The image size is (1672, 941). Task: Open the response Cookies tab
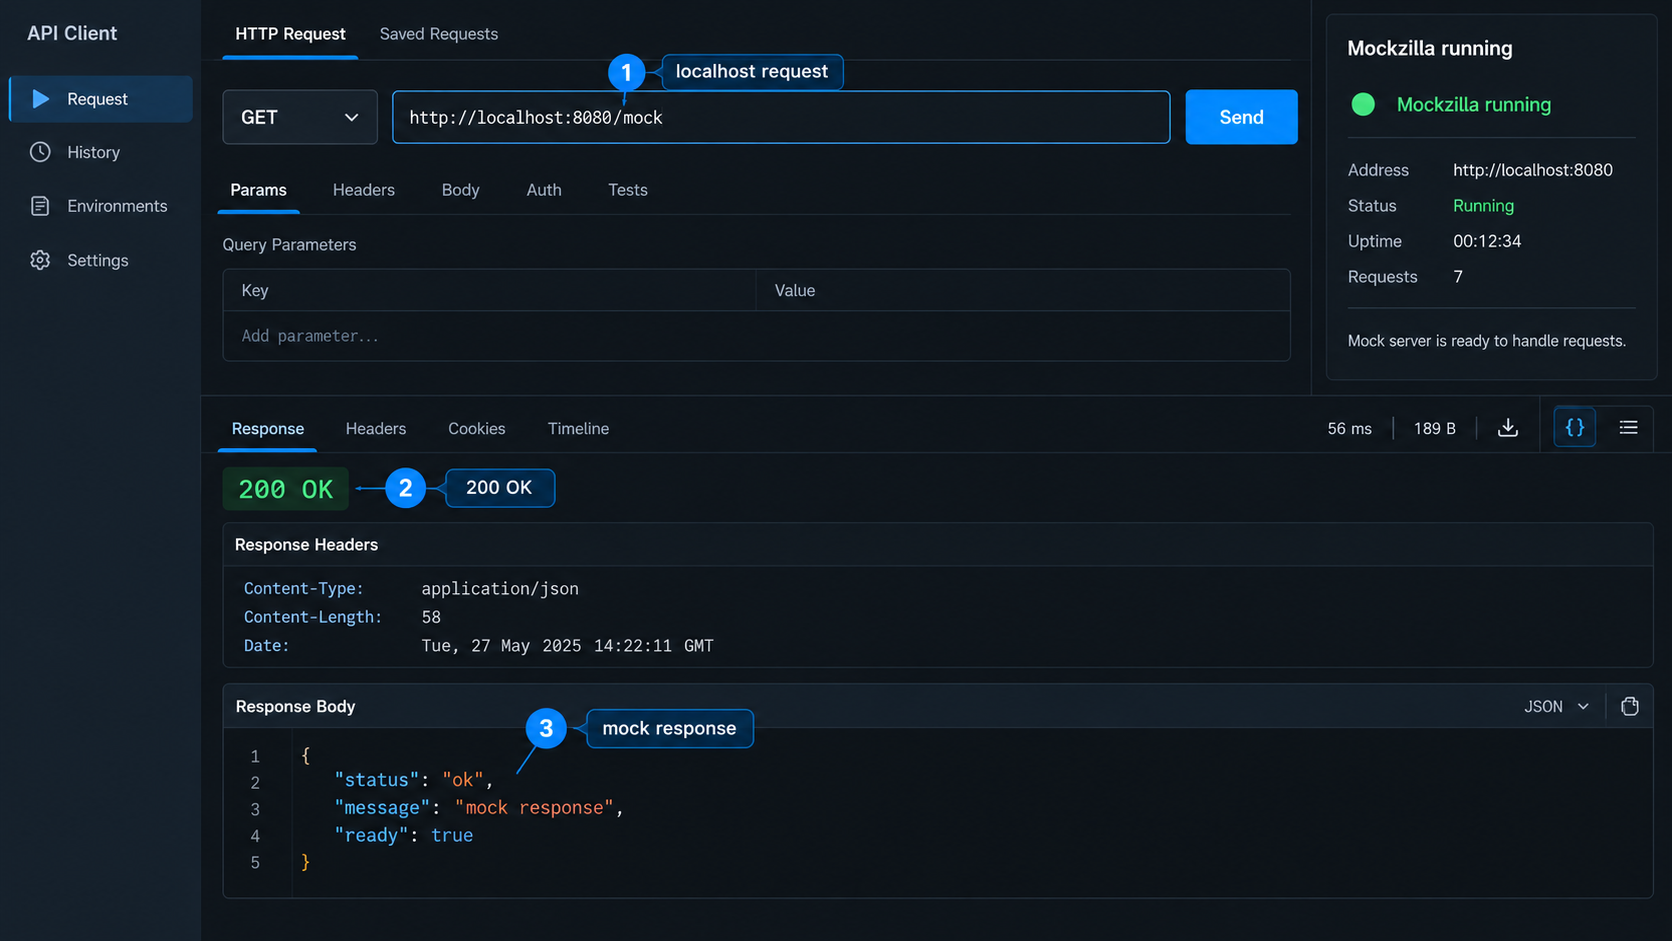tap(477, 428)
